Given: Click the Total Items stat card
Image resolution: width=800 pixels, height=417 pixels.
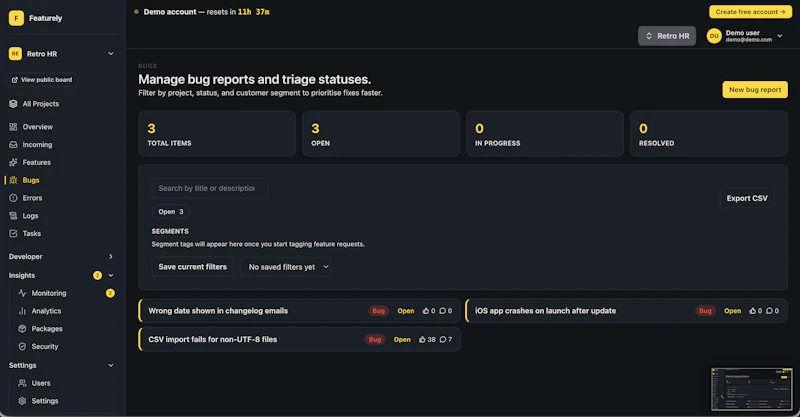Looking at the screenshot, I should (x=217, y=134).
